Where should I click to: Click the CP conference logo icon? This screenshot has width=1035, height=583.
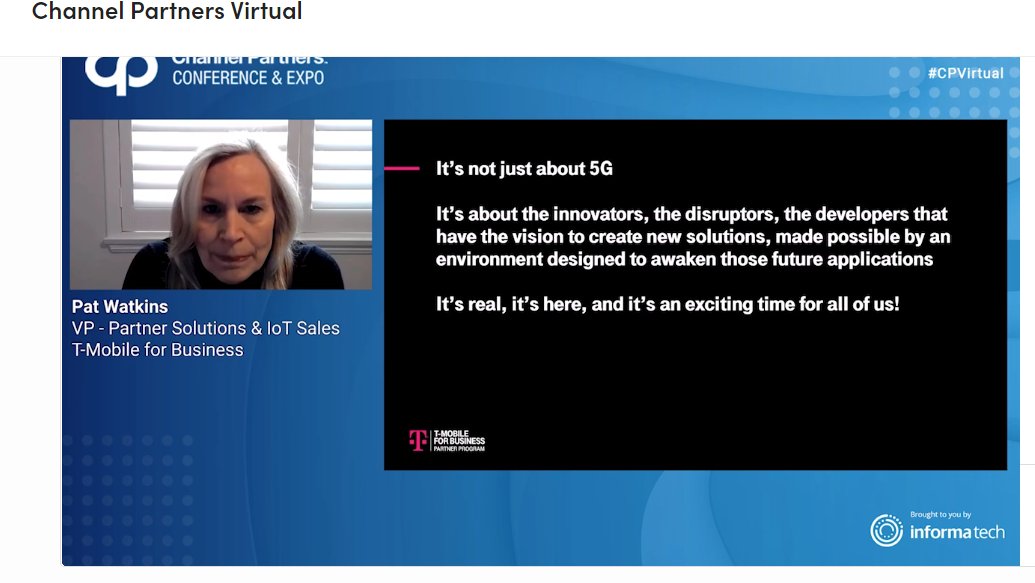click(x=121, y=75)
